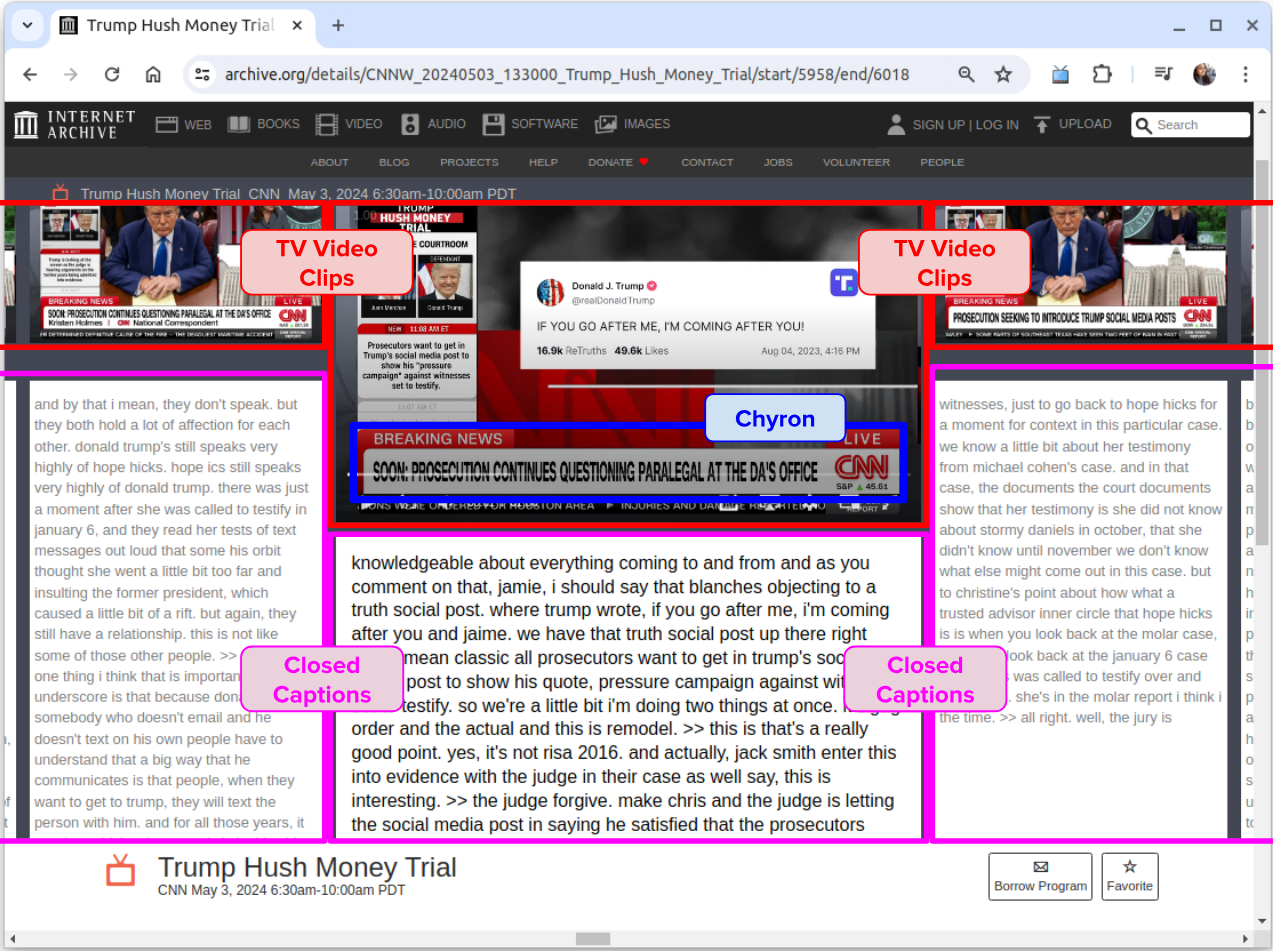Click the TV extension icon in the browser toolbar
Image resolution: width=1273 pixels, height=951 pixels.
pyautogui.click(x=1060, y=75)
